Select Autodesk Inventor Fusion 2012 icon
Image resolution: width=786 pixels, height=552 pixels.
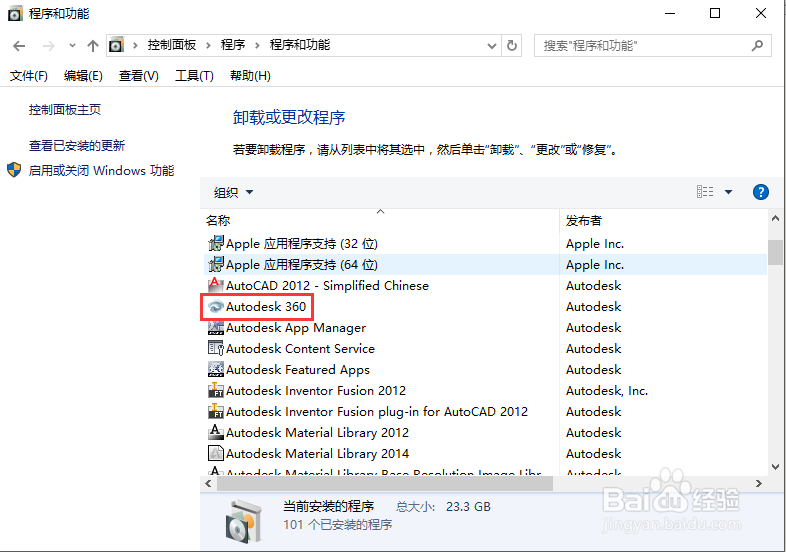click(216, 391)
